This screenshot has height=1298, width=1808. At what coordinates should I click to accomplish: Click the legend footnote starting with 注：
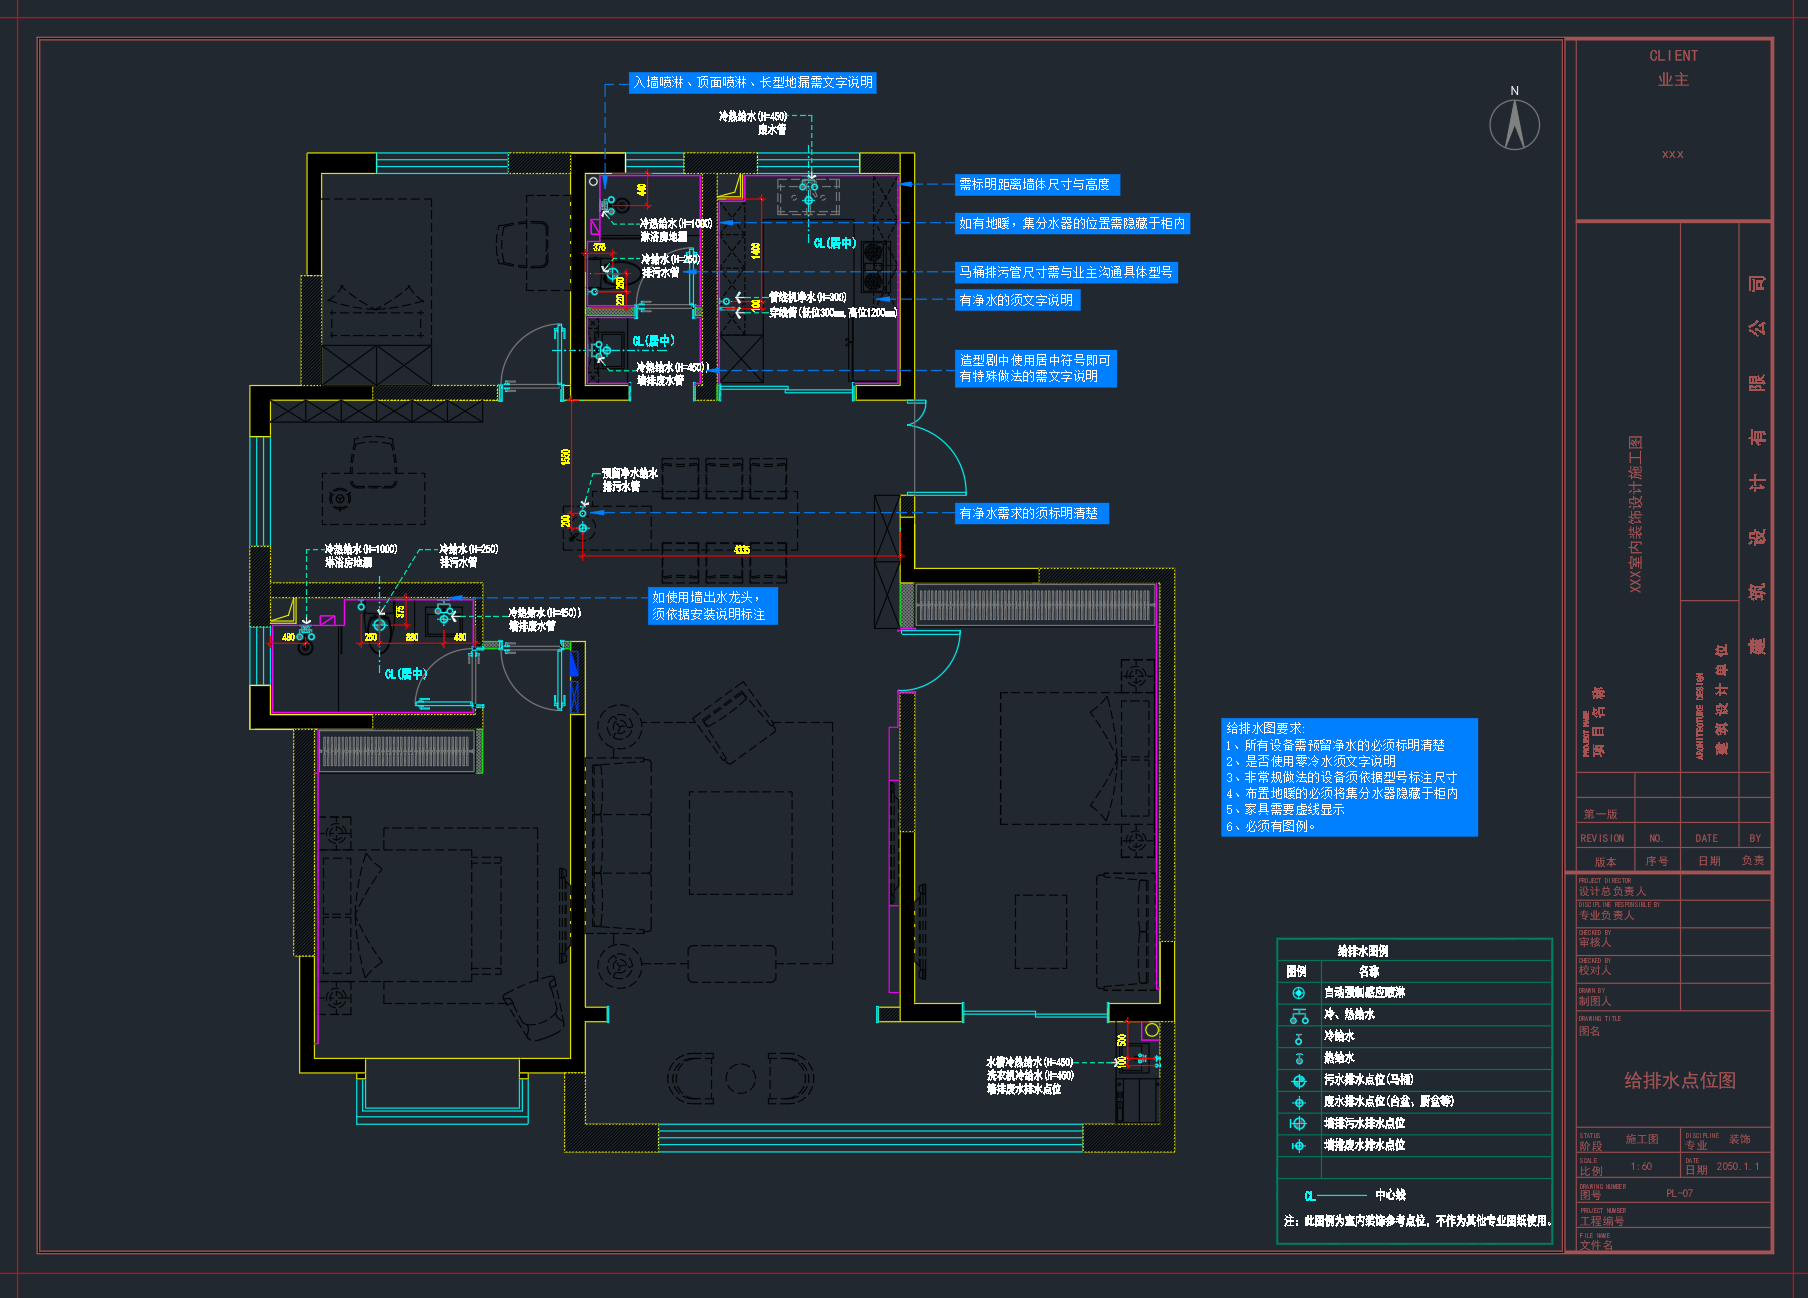pyautogui.click(x=1419, y=1221)
